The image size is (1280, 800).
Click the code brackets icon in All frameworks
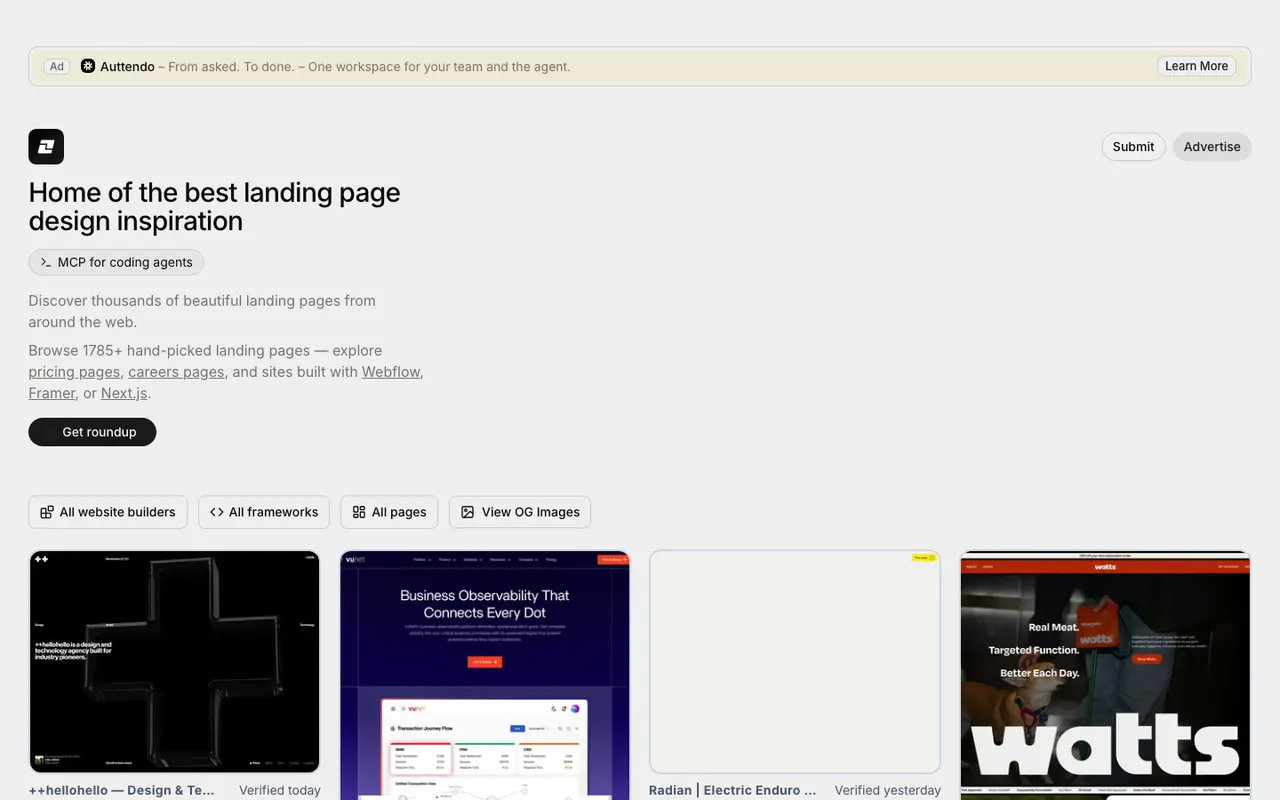click(216, 512)
